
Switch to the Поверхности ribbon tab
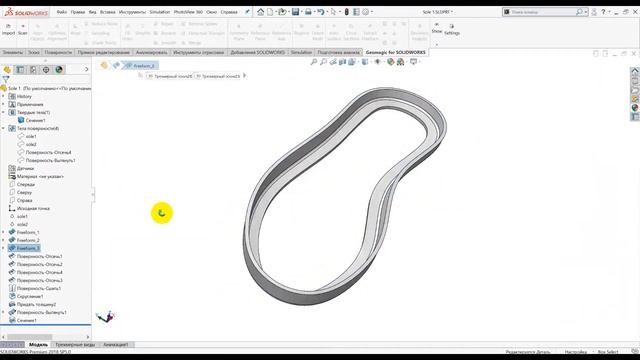pyautogui.click(x=58, y=52)
